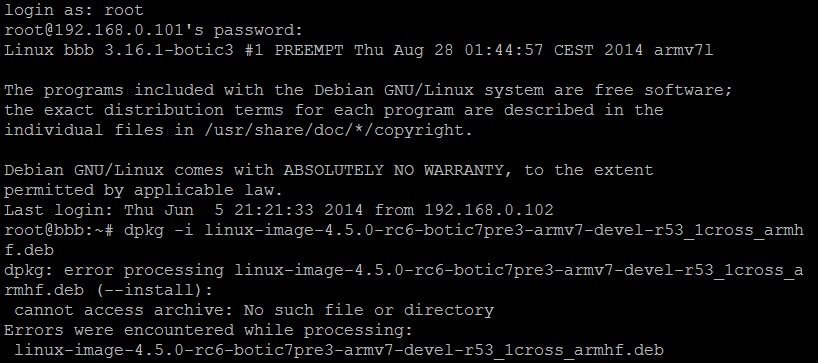The height and width of the screenshot is (363, 821).
Task: Click 'dpkg: error processing' message
Action: pos(114,270)
